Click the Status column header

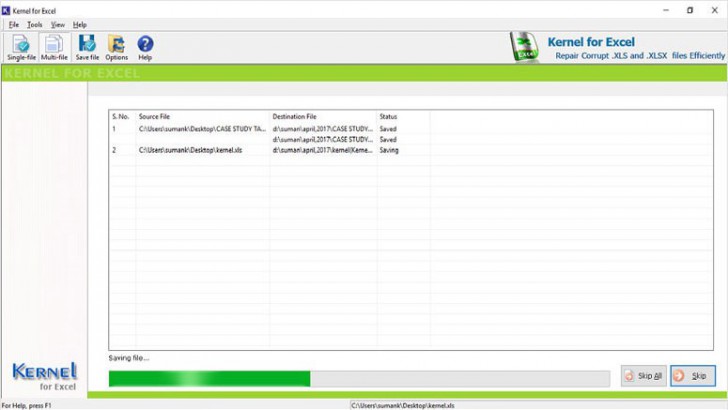[x=388, y=117]
